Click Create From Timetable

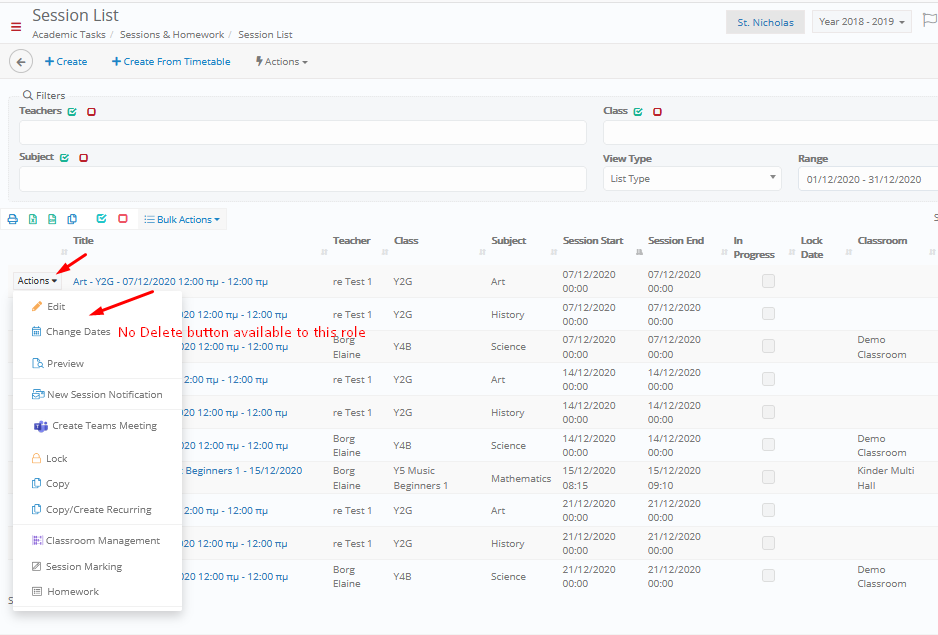click(x=171, y=62)
